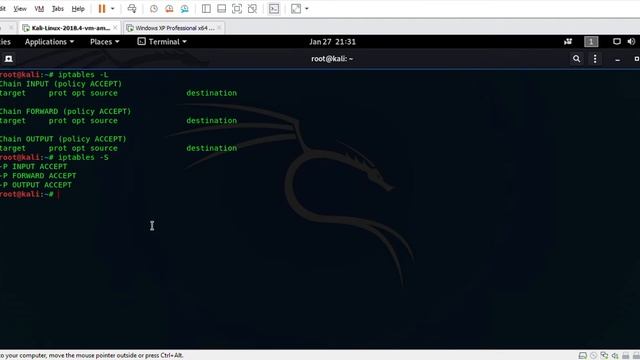Image resolution: width=640 pixels, height=360 pixels.
Task: Open Kali Places menu
Action: click(x=104, y=42)
